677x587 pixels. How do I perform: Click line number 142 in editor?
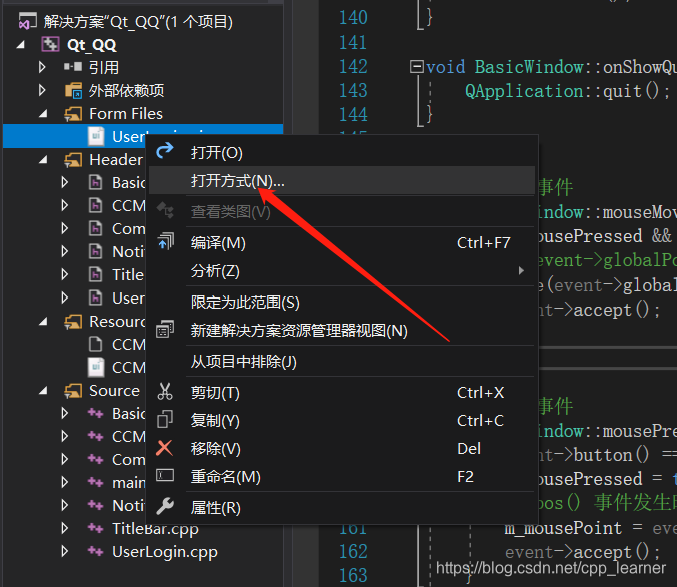(353, 66)
